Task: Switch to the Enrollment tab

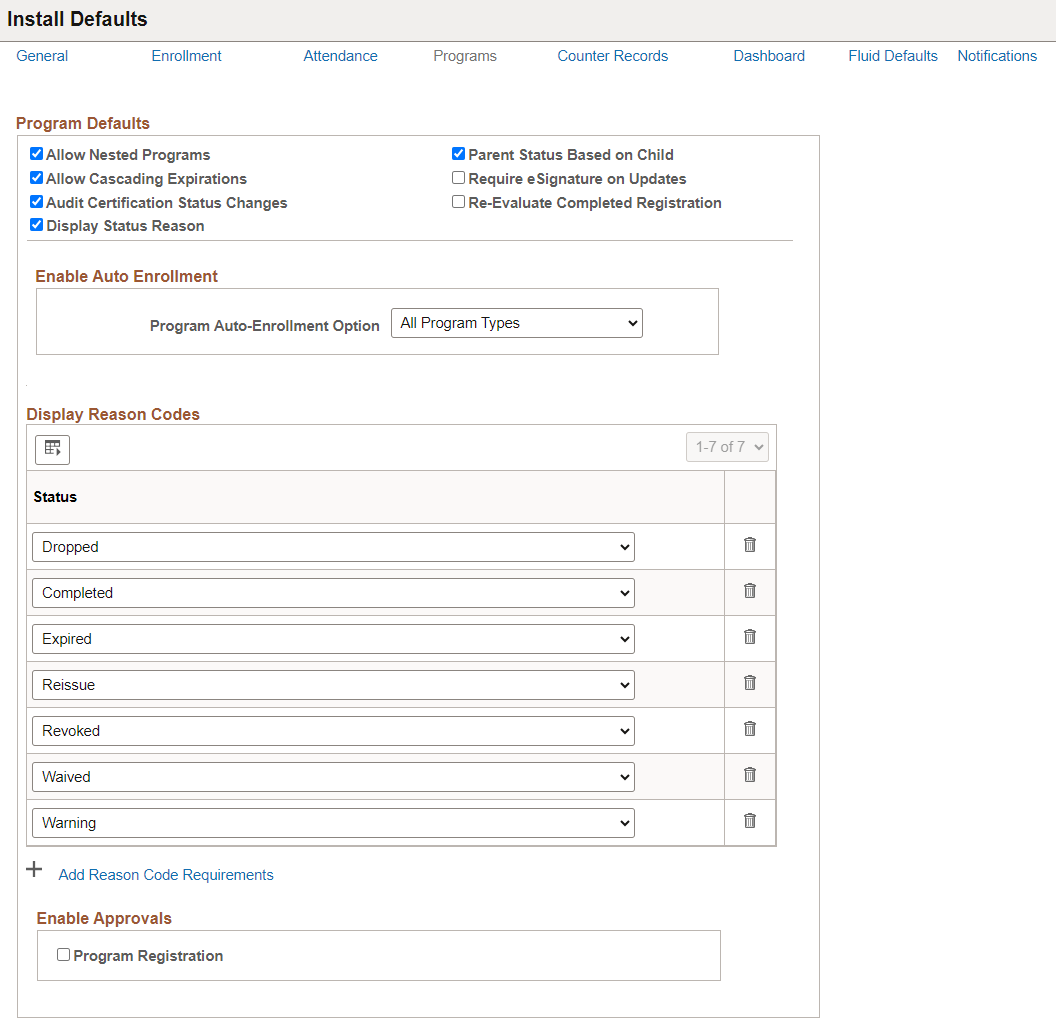Action: click(187, 56)
